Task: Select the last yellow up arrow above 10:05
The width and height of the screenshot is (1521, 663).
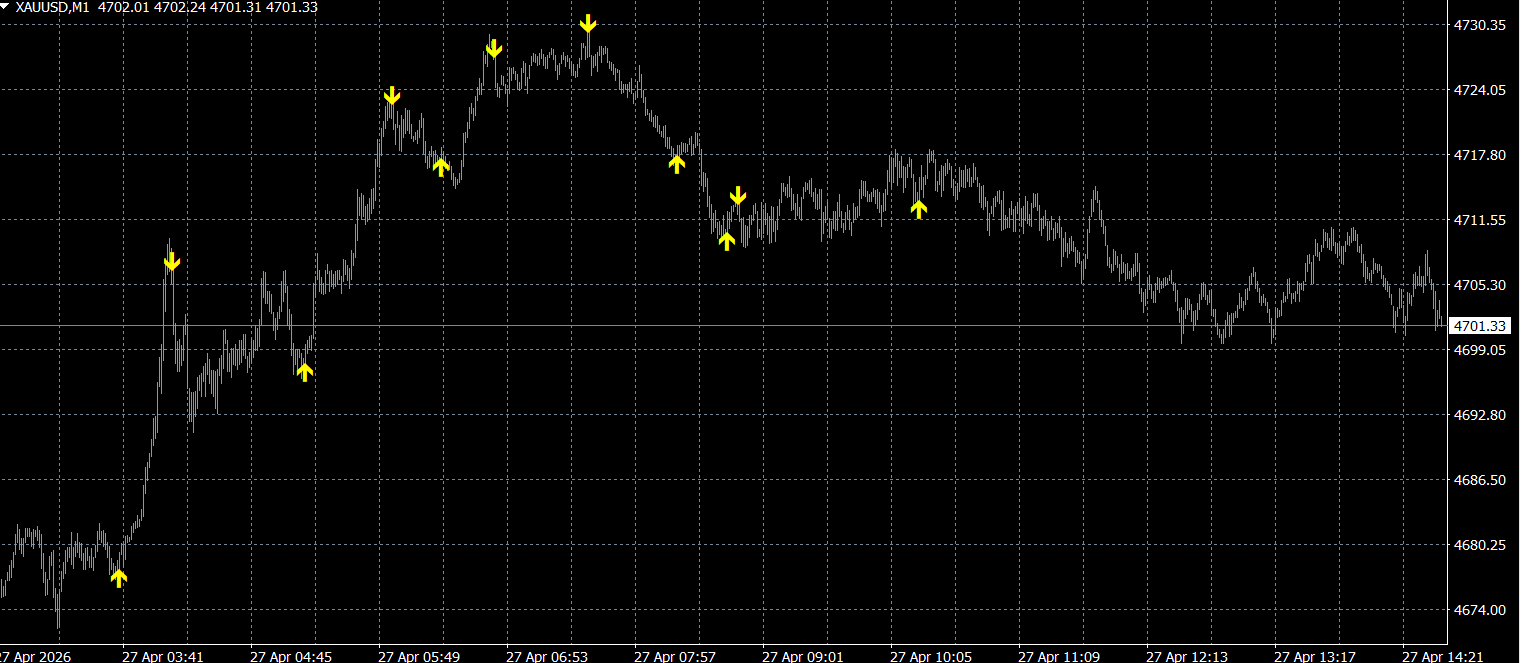Action: click(919, 208)
